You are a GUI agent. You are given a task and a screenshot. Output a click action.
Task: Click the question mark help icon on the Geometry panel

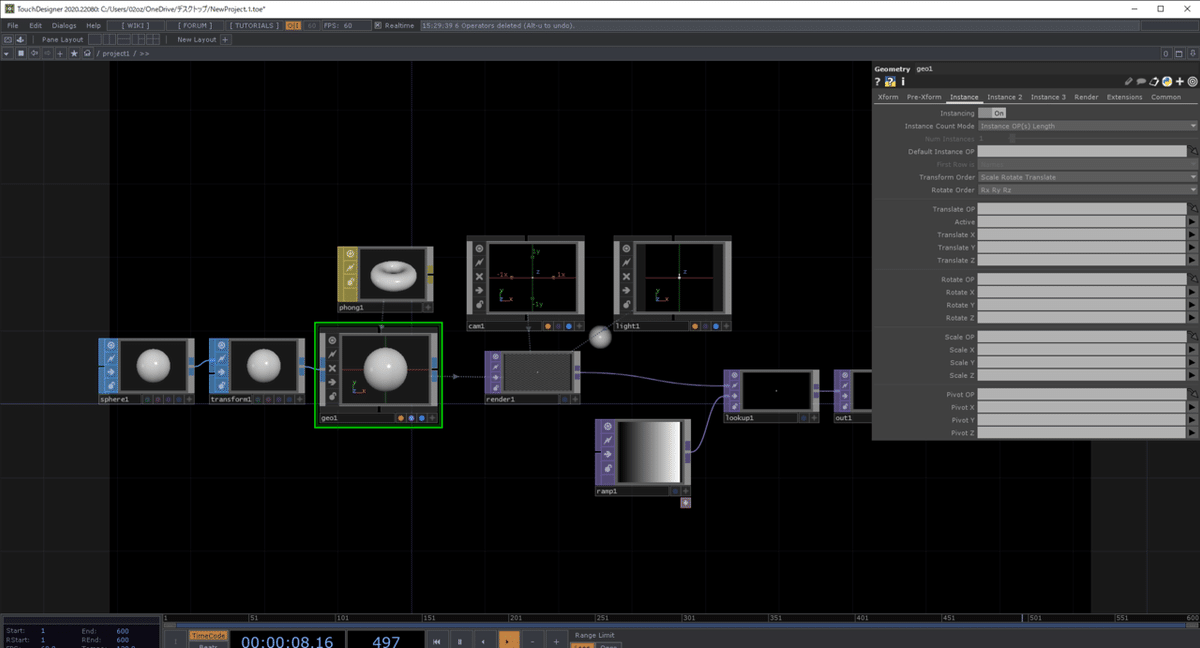pyautogui.click(x=877, y=81)
